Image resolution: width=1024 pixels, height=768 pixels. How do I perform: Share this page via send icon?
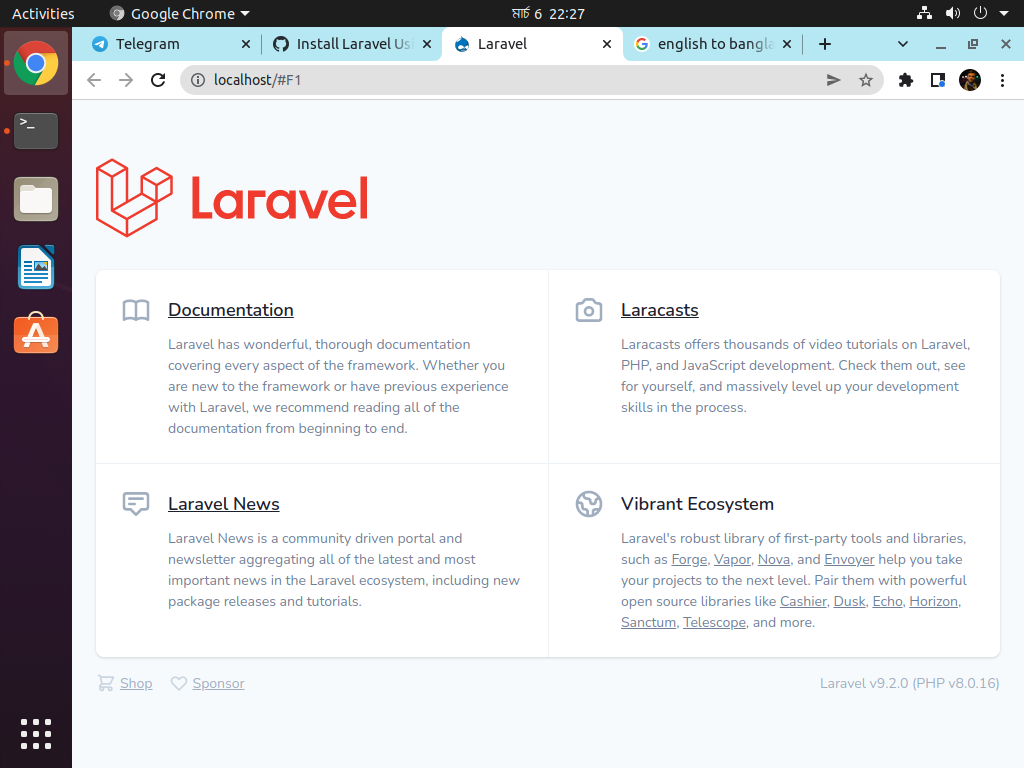coord(833,80)
